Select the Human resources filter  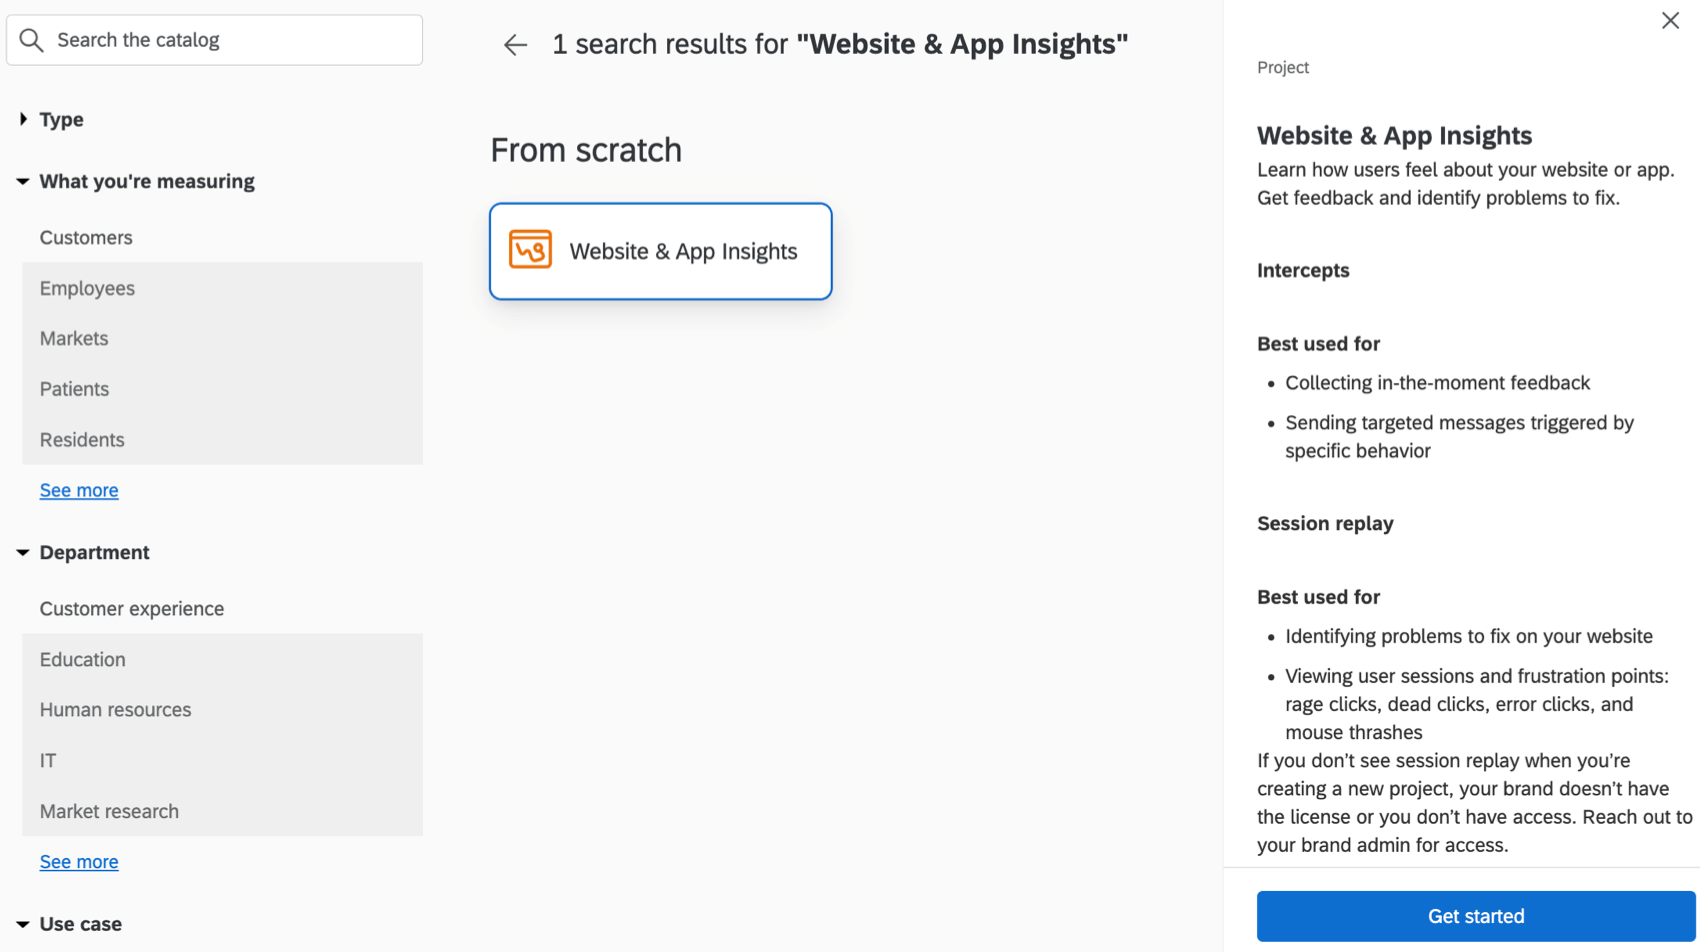[115, 710]
